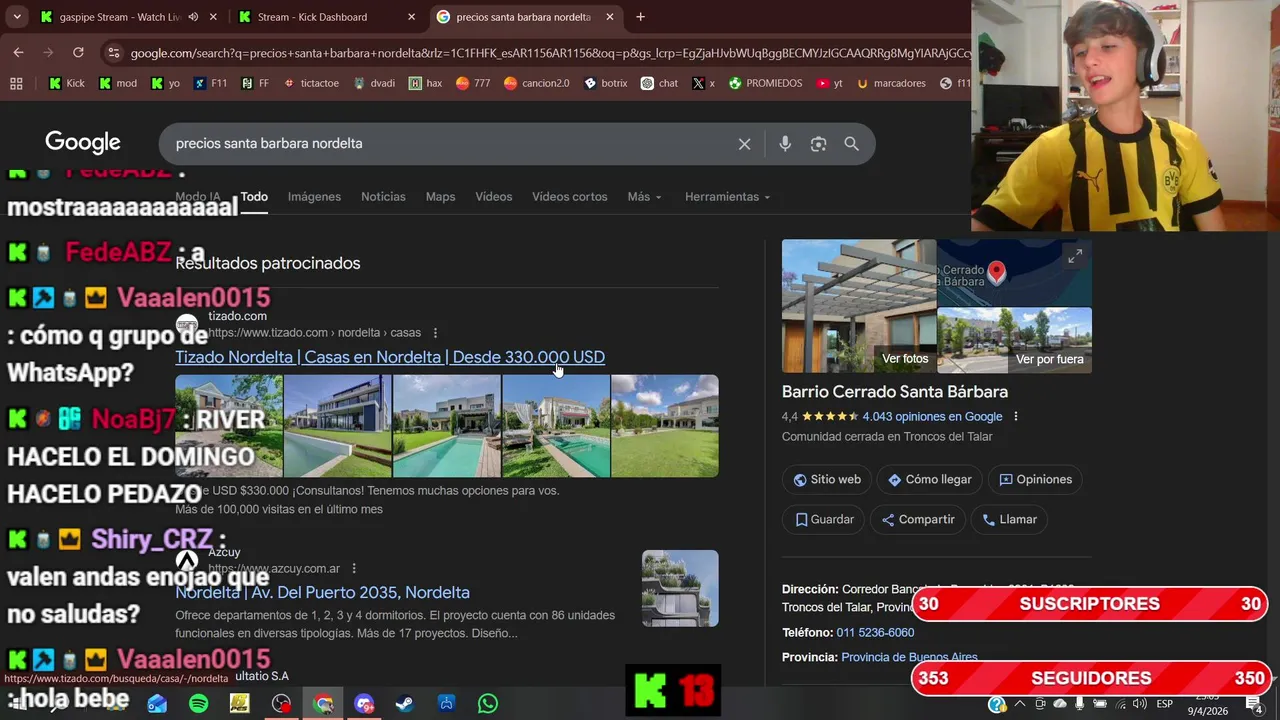
Task: Open the 777 bookmark
Action: click(473, 83)
